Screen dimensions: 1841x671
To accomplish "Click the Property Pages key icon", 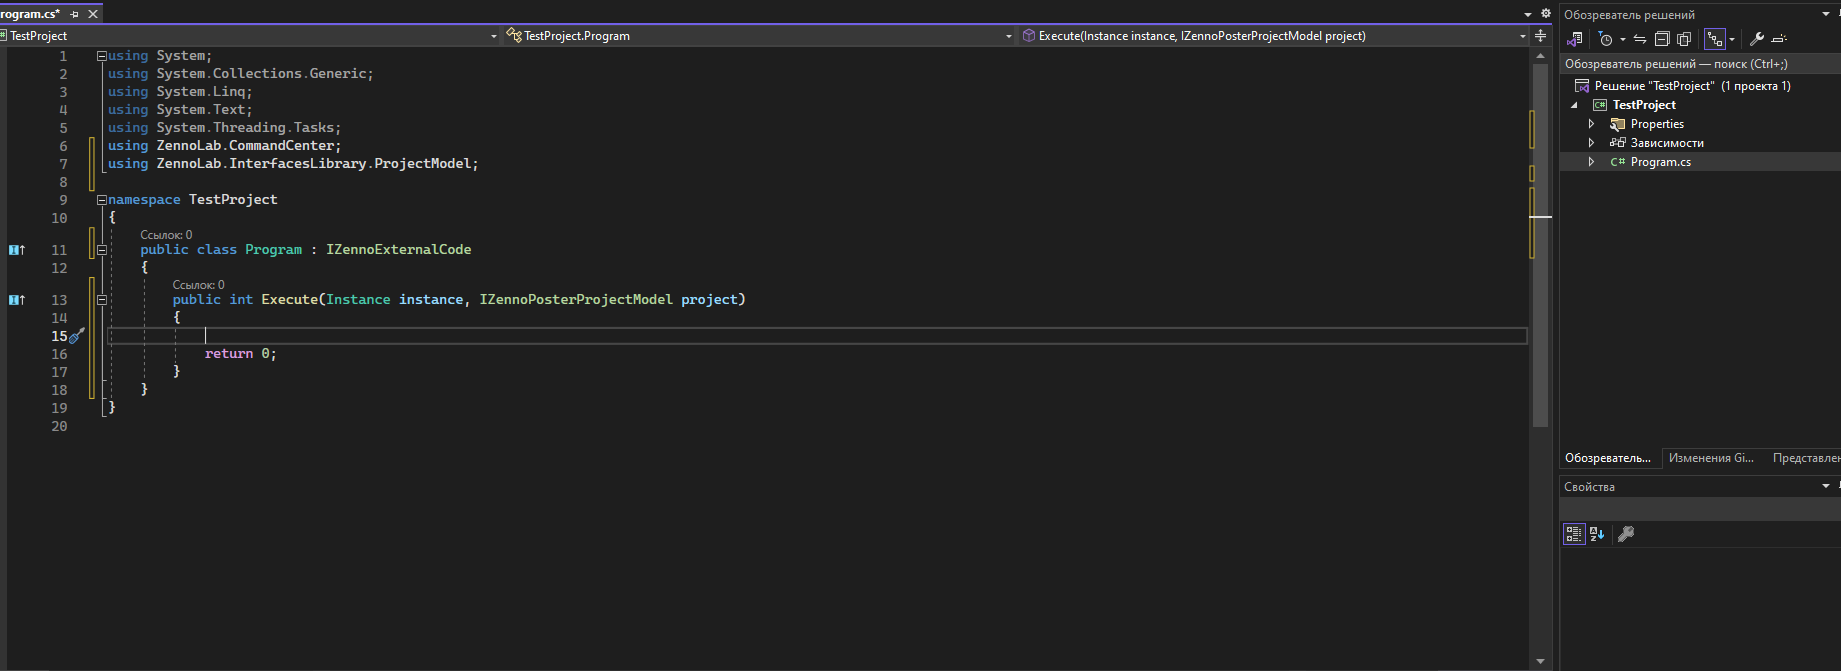I will point(1626,534).
